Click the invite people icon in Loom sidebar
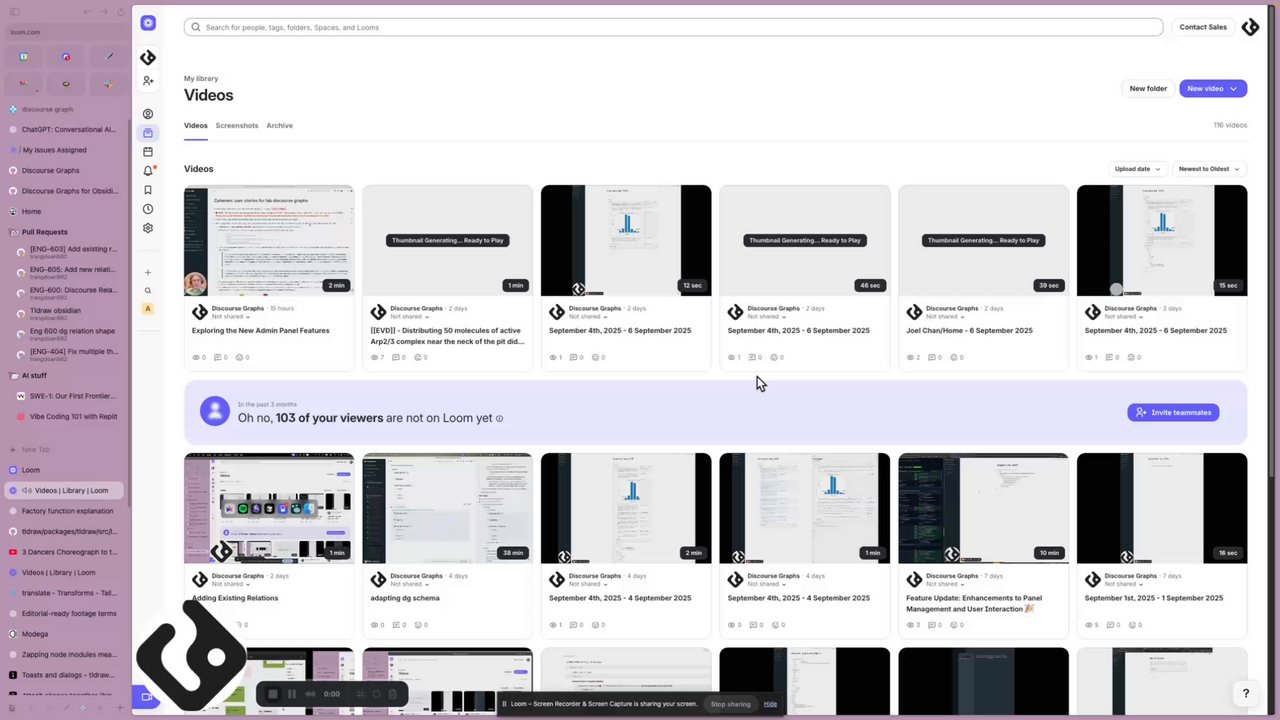This screenshot has height=720, width=1280. pyautogui.click(x=148, y=81)
